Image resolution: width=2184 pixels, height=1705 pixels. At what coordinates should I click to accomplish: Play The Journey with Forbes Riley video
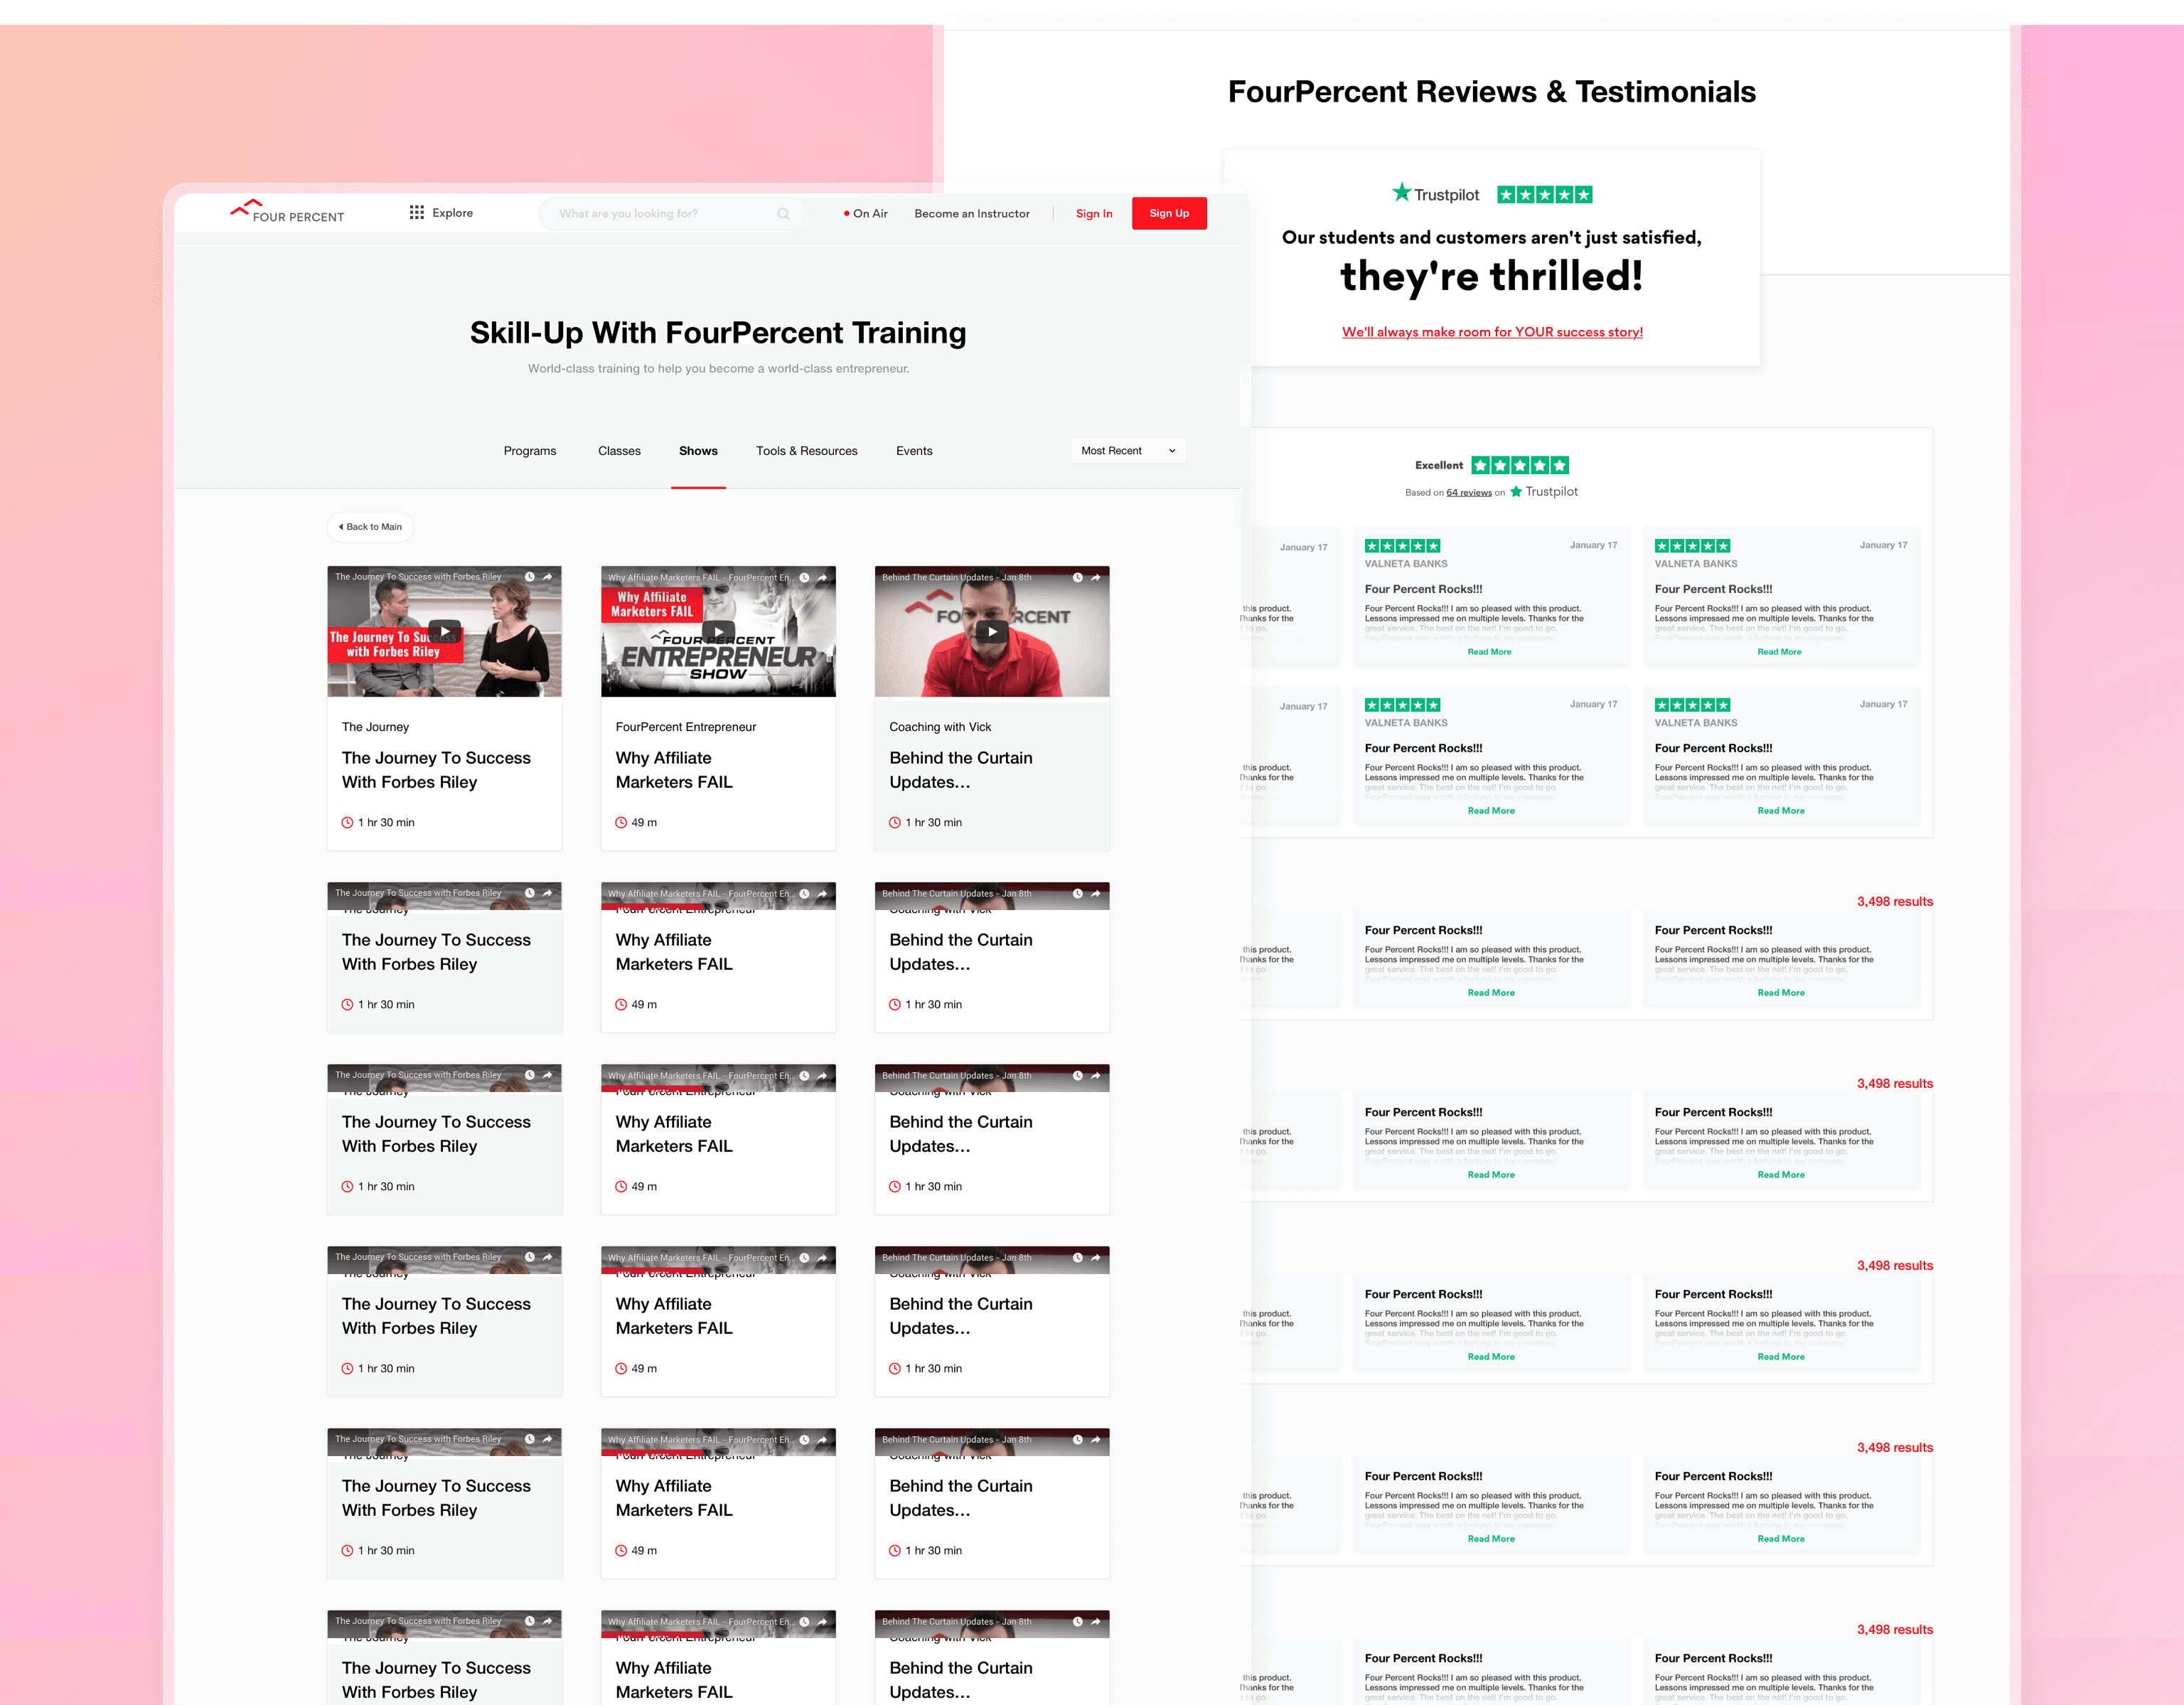[x=444, y=631]
